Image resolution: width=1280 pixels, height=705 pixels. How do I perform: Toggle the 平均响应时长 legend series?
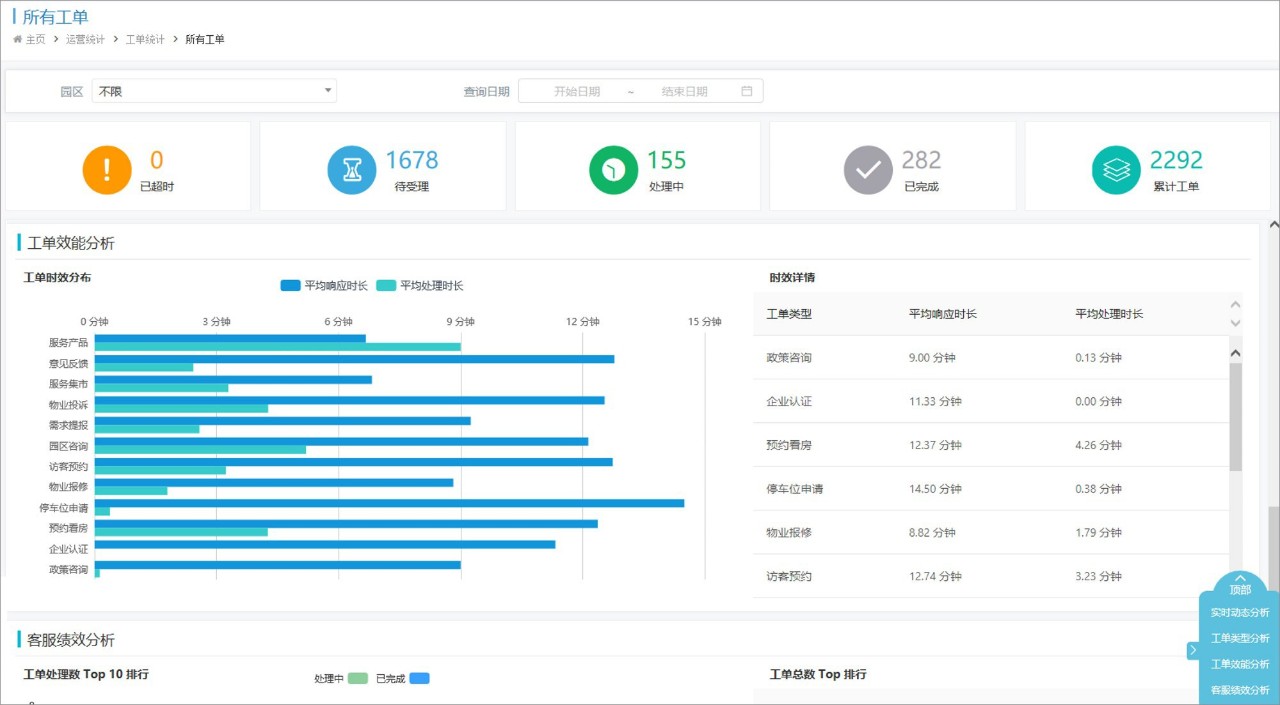point(325,286)
